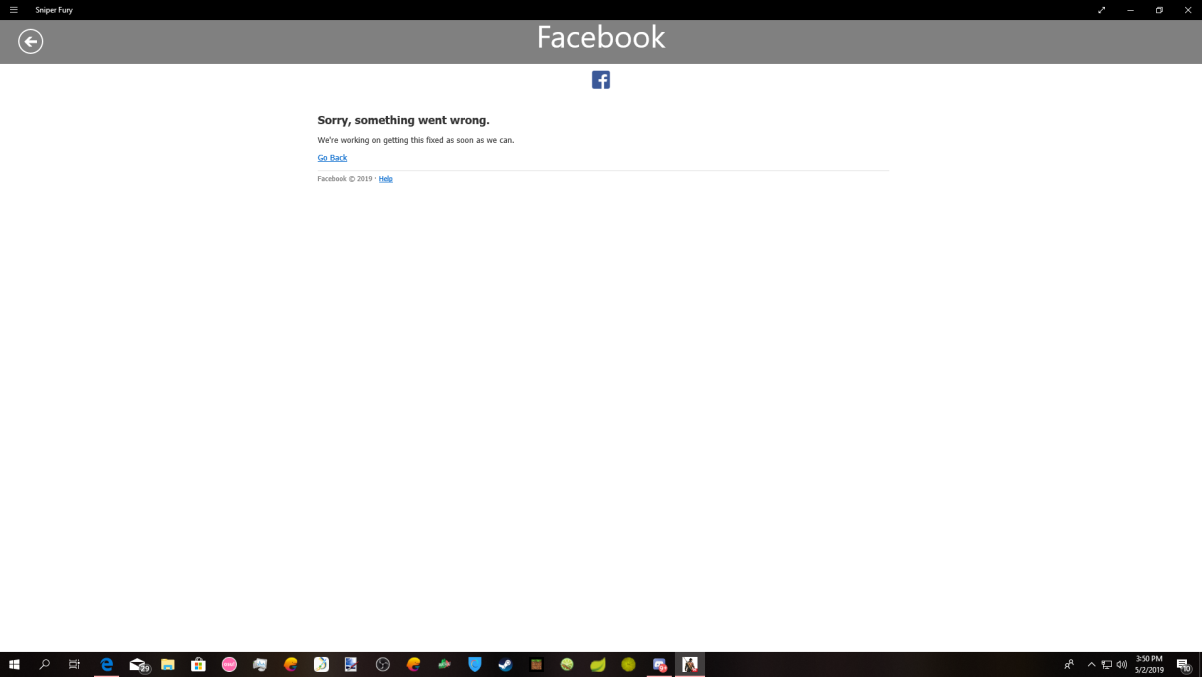Image resolution: width=1202 pixels, height=677 pixels.
Task: Open the Windows Start menu
Action: [x=14, y=664]
